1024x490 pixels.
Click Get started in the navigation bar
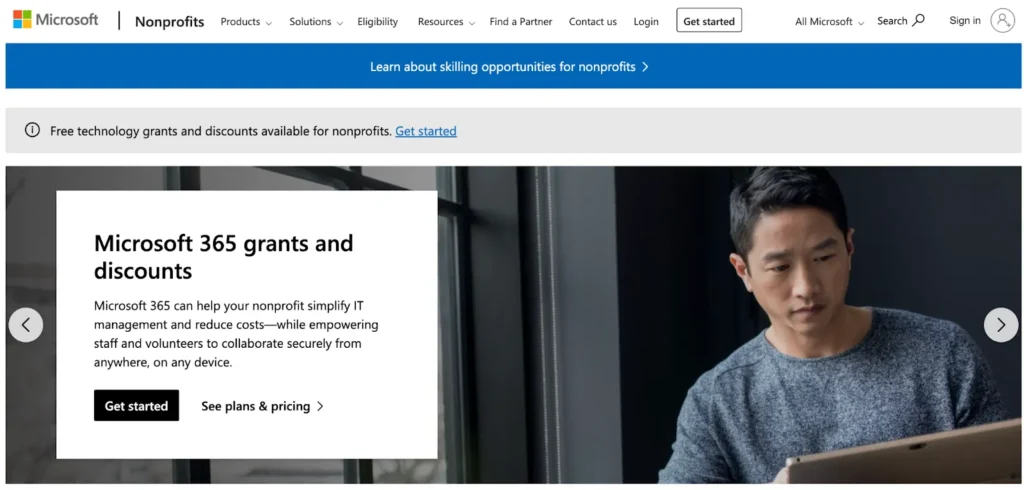[709, 21]
